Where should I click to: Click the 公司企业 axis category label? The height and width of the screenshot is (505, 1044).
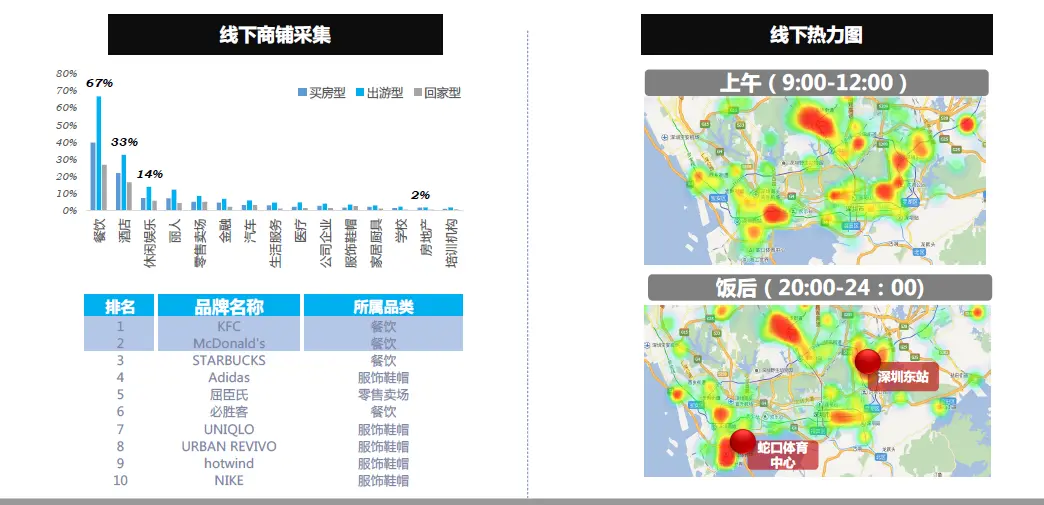326,243
